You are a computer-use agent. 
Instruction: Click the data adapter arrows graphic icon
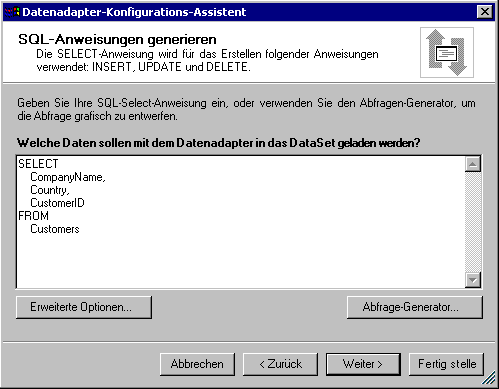(x=447, y=53)
